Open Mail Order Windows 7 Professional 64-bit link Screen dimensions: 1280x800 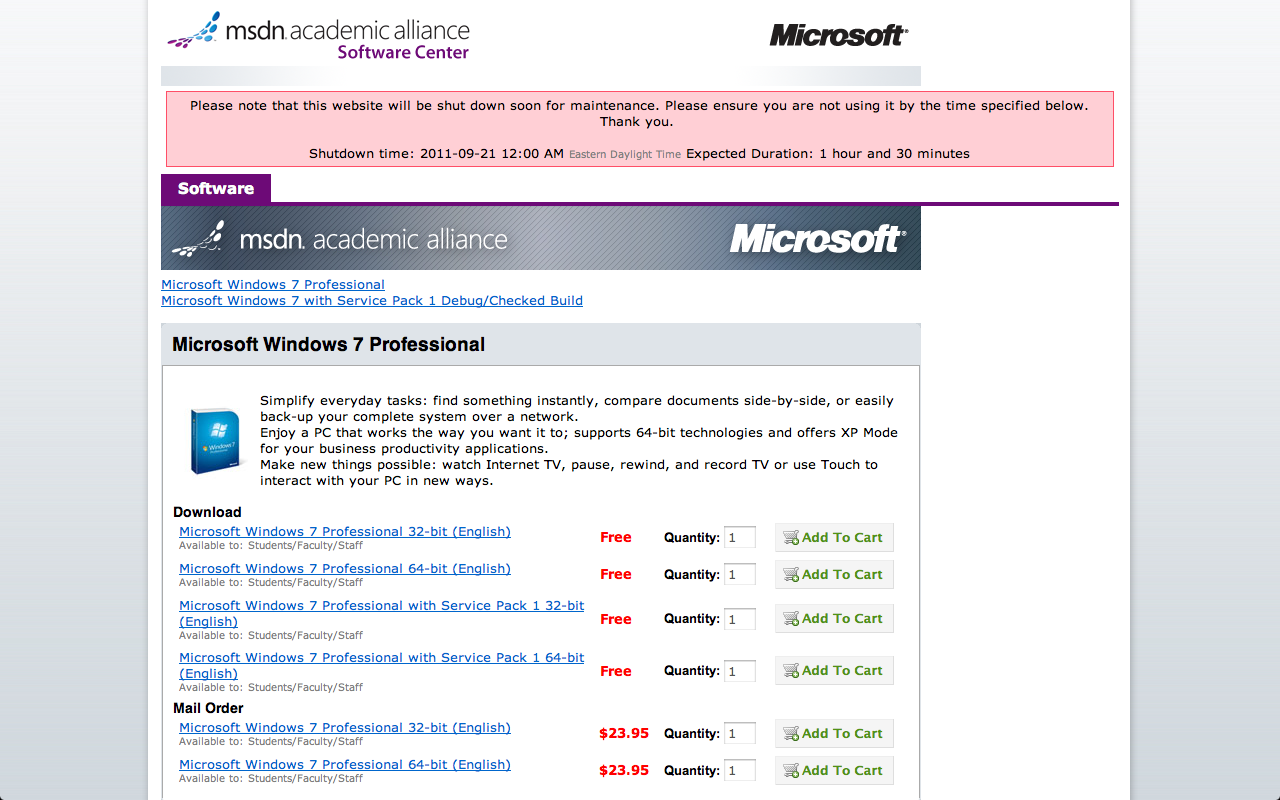[345, 765]
